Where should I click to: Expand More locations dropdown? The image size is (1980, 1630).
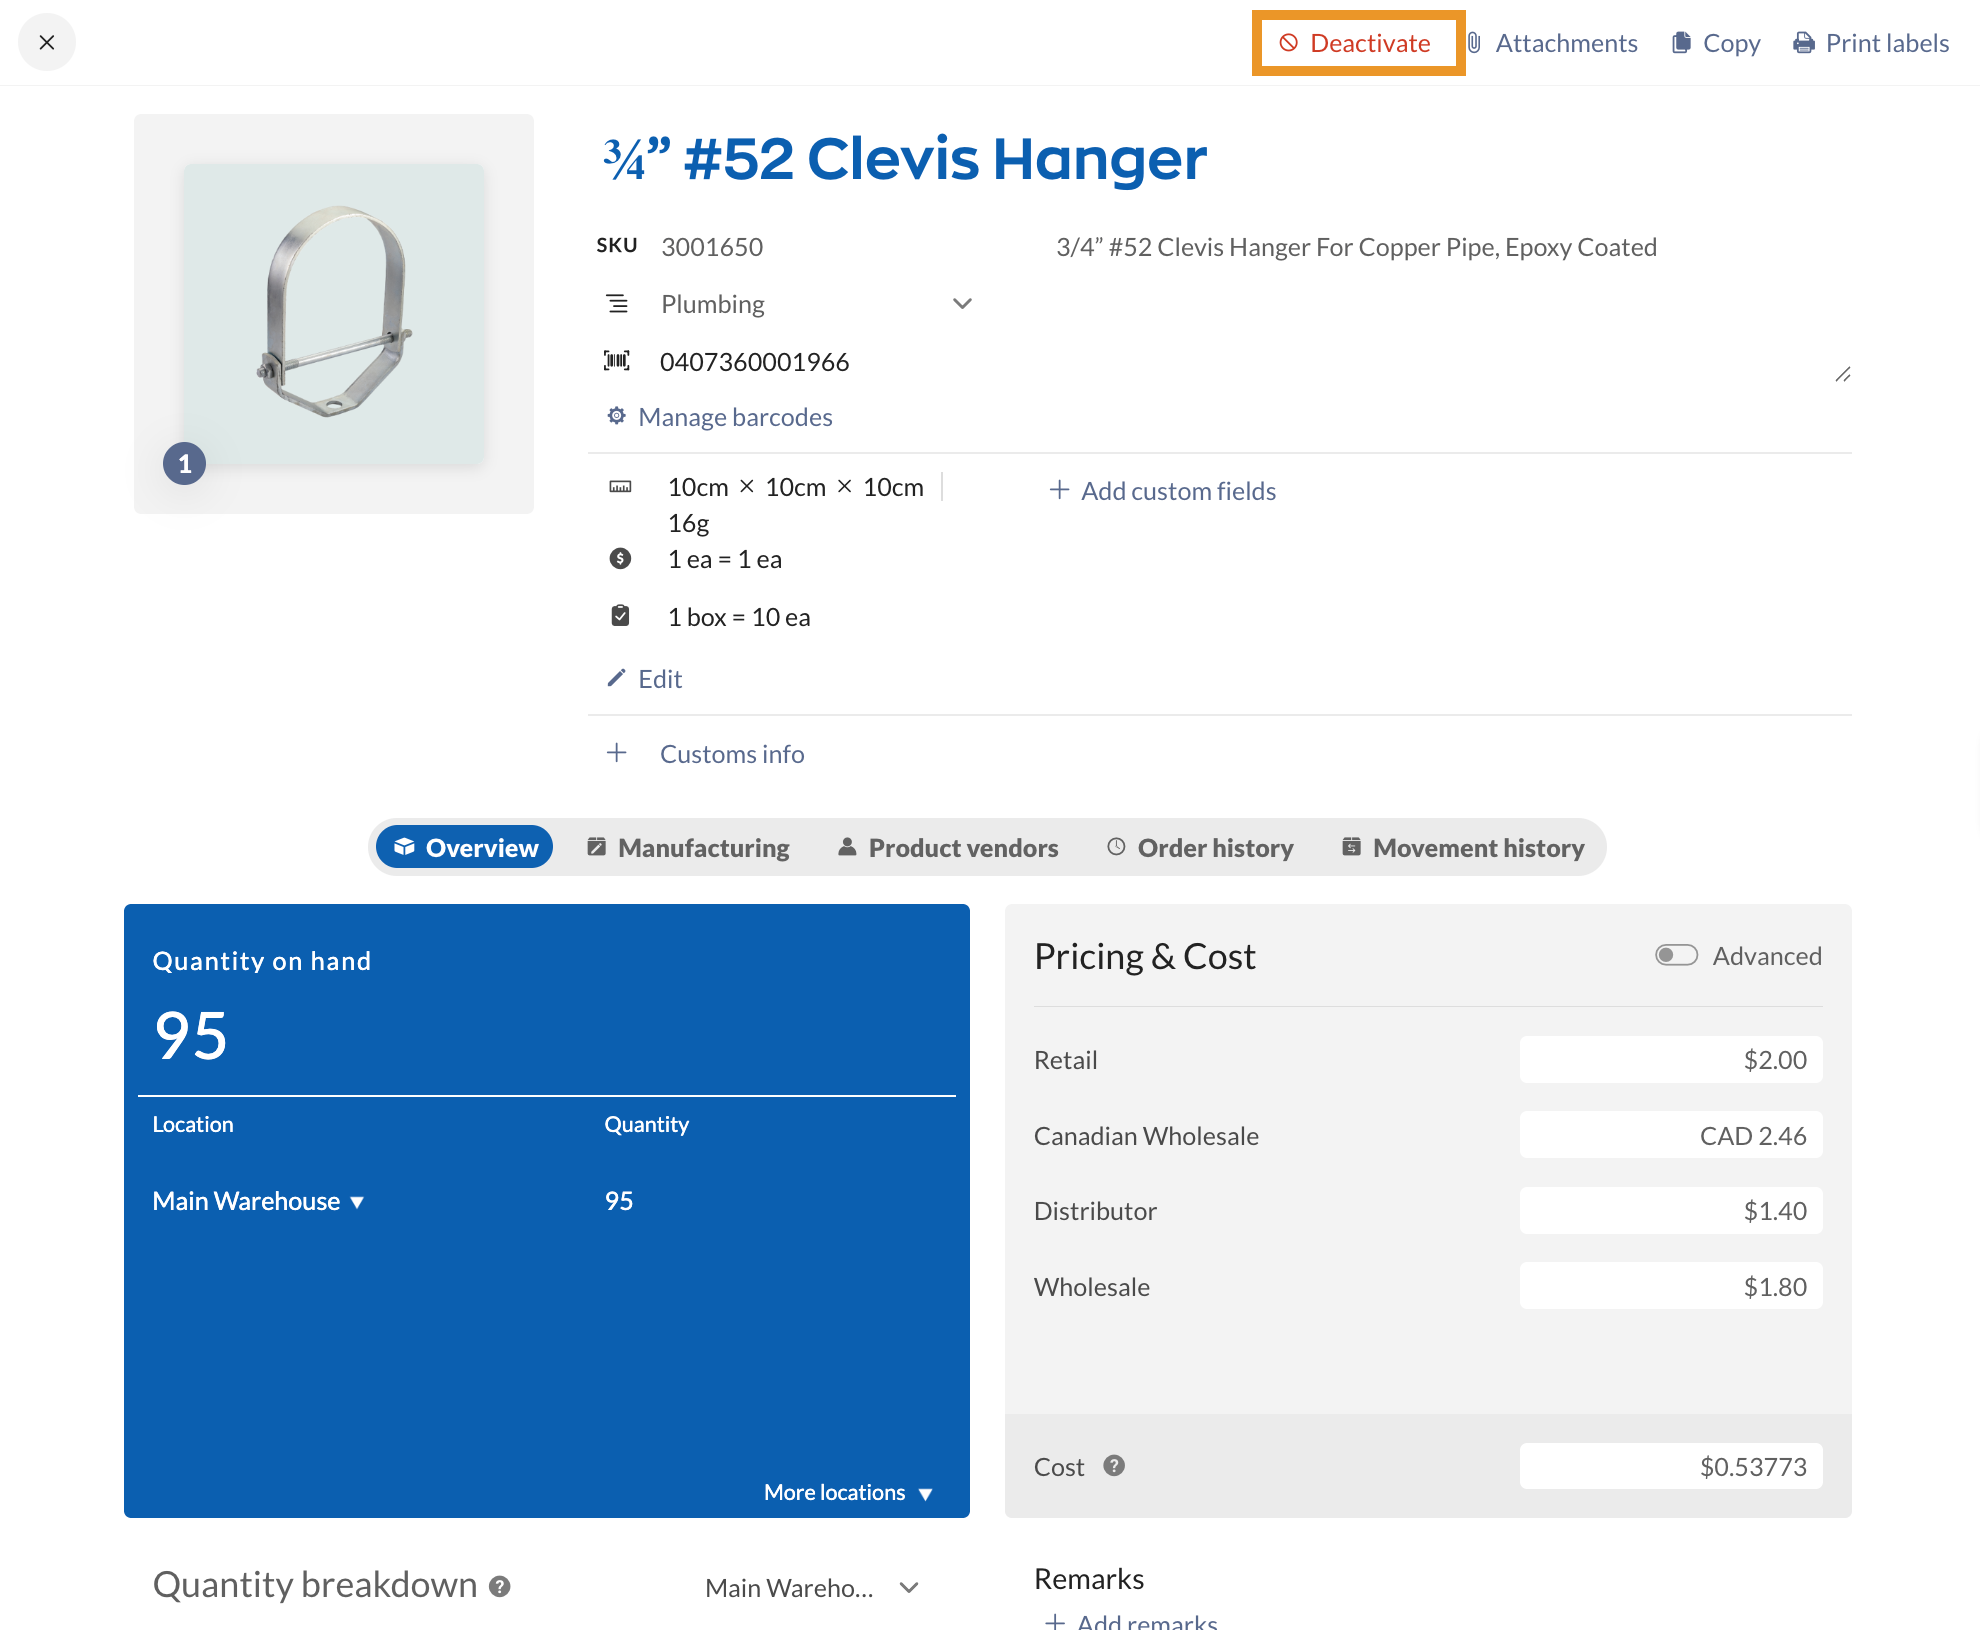[925, 1493]
